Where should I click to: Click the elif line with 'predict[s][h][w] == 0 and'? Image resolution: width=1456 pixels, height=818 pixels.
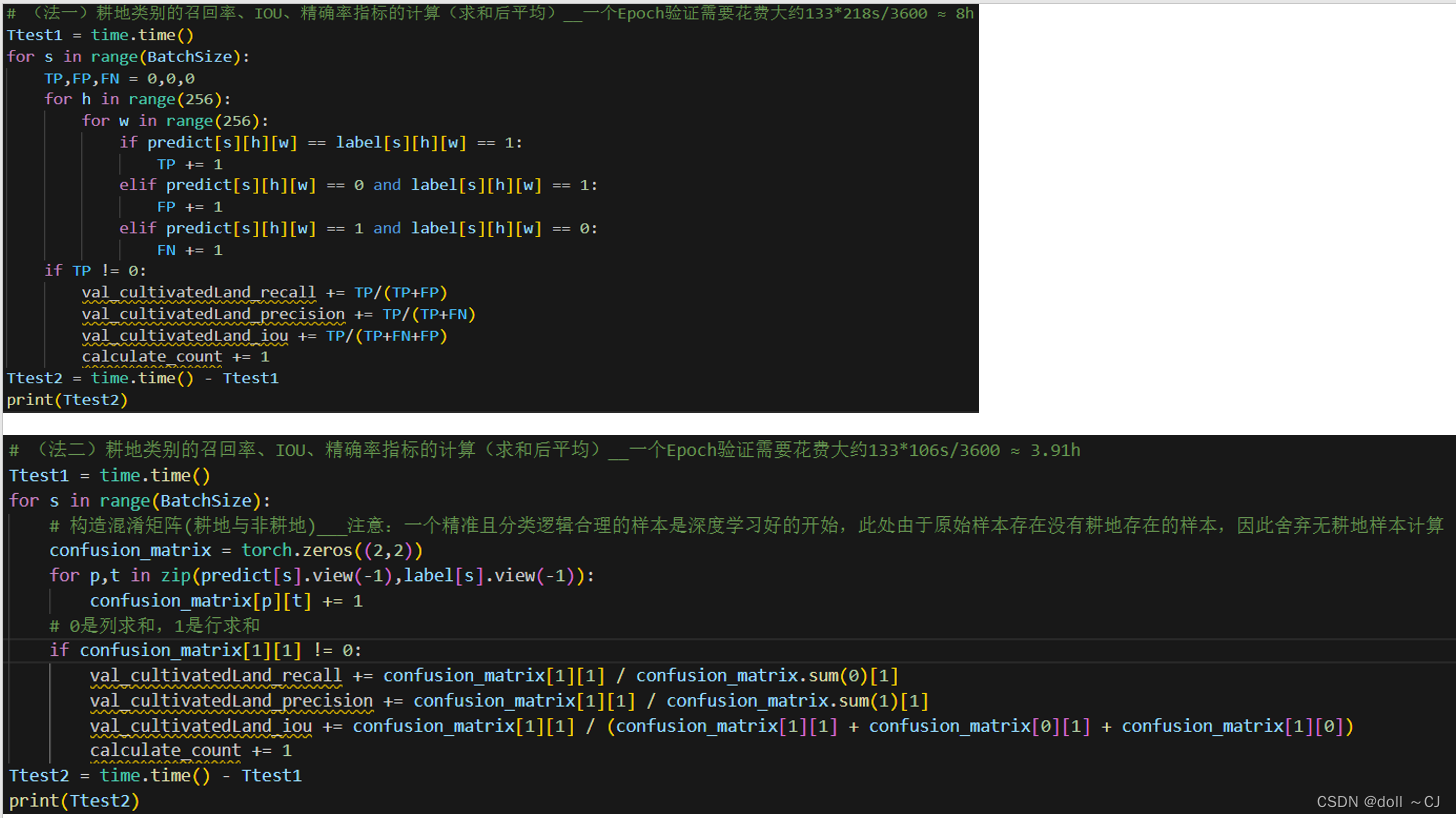[x=359, y=185]
